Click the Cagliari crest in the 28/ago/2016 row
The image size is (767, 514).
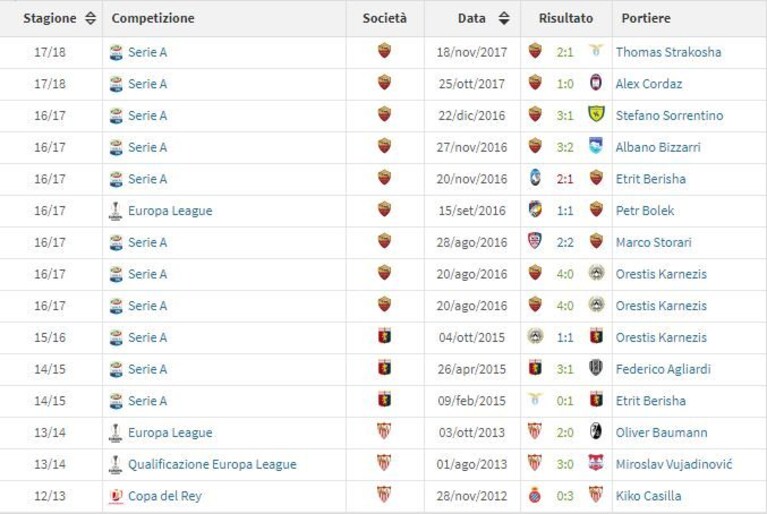click(x=535, y=241)
